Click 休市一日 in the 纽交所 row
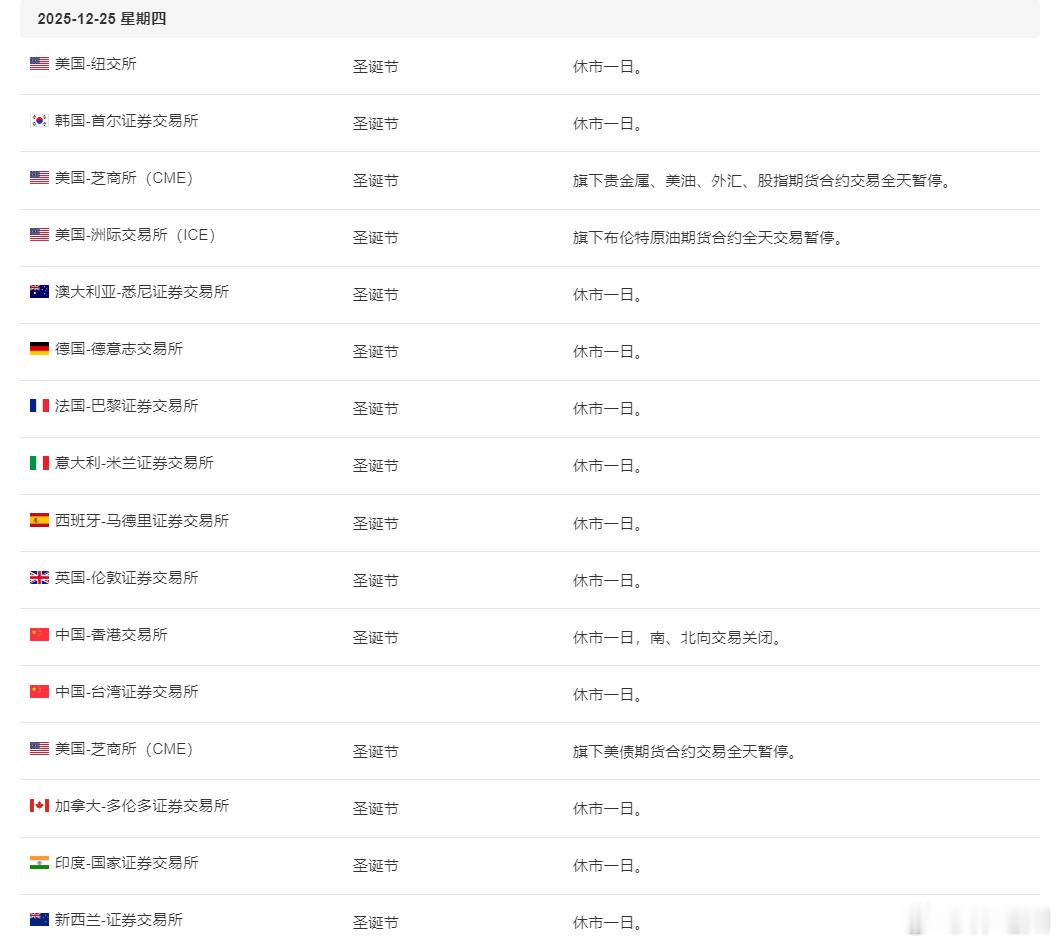1061x945 pixels. pyautogui.click(x=608, y=66)
